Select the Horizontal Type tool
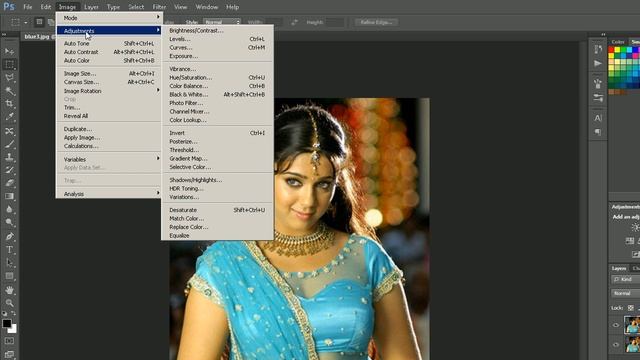640x360 pixels. pos(9,249)
